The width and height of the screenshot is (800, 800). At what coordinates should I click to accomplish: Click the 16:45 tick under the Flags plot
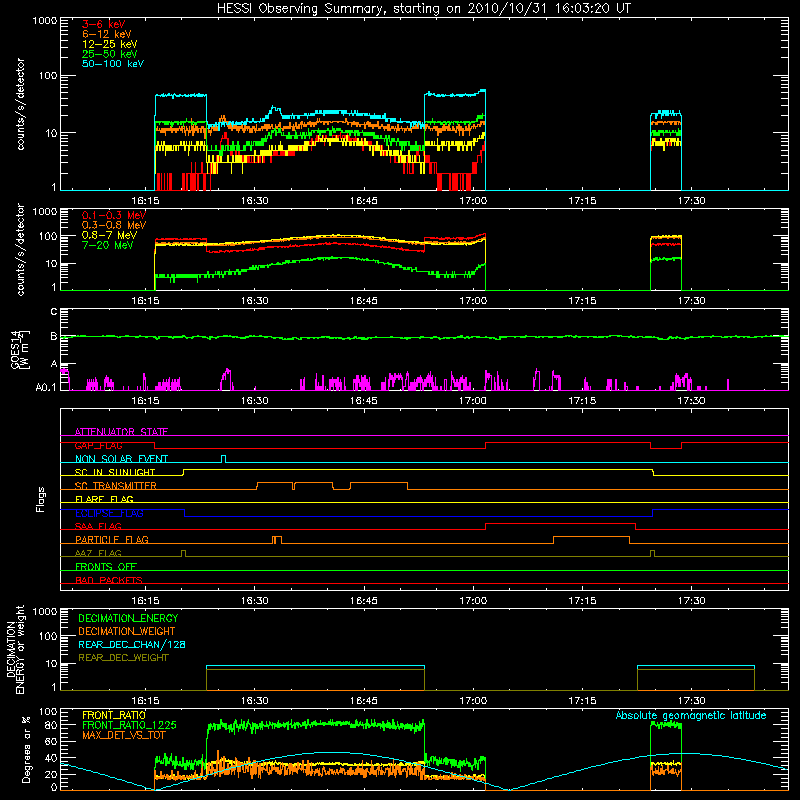pyautogui.click(x=364, y=601)
